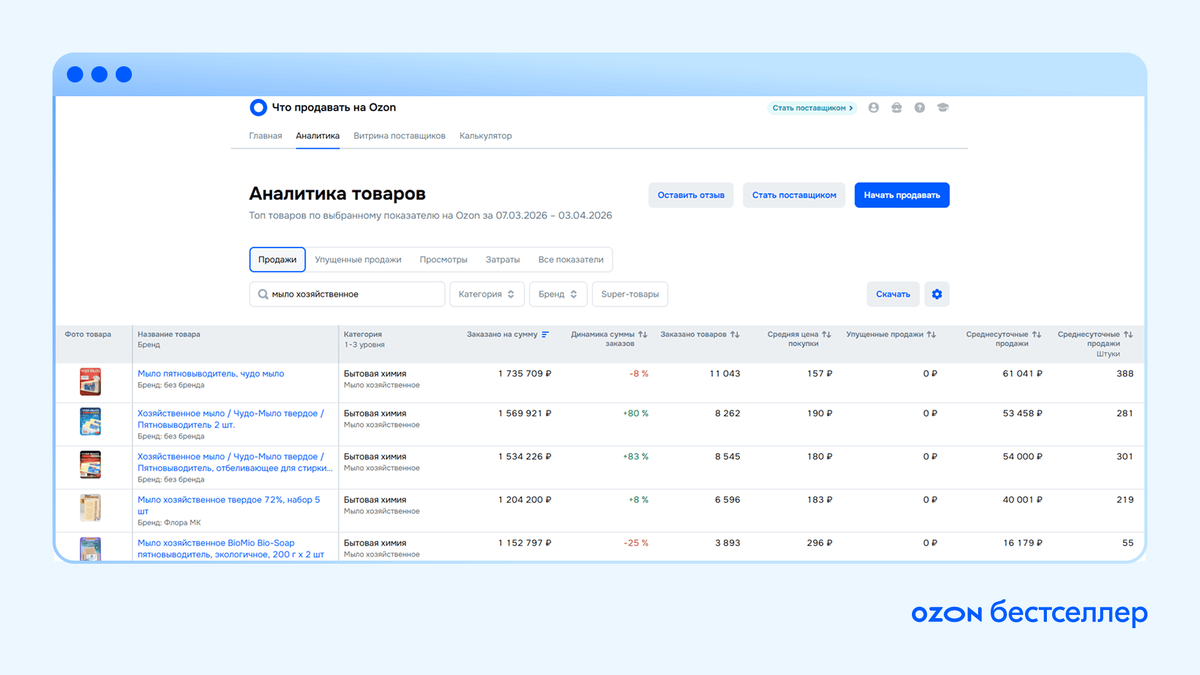Click the Название товара column header
The width and height of the screenshot is (1200, 675).
pos(169,334)
